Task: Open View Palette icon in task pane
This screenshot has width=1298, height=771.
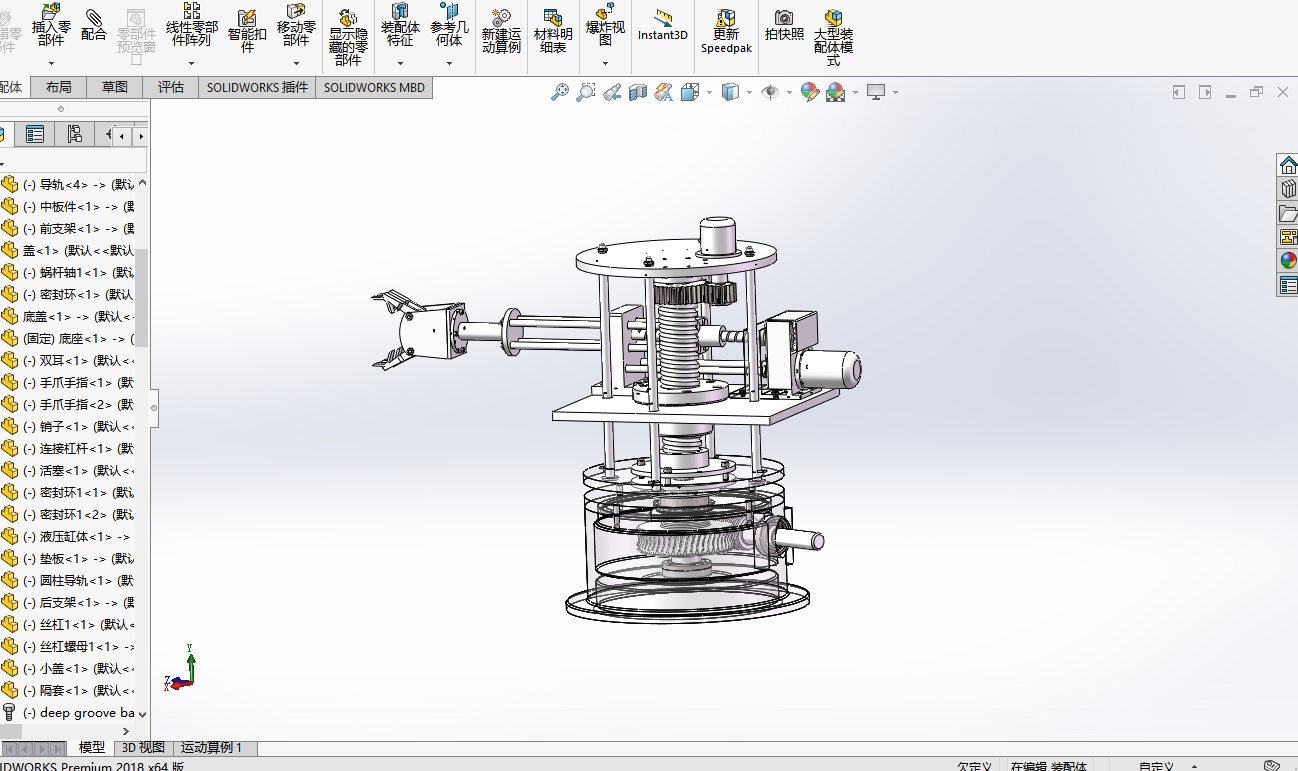Action: click(1288, 237)
